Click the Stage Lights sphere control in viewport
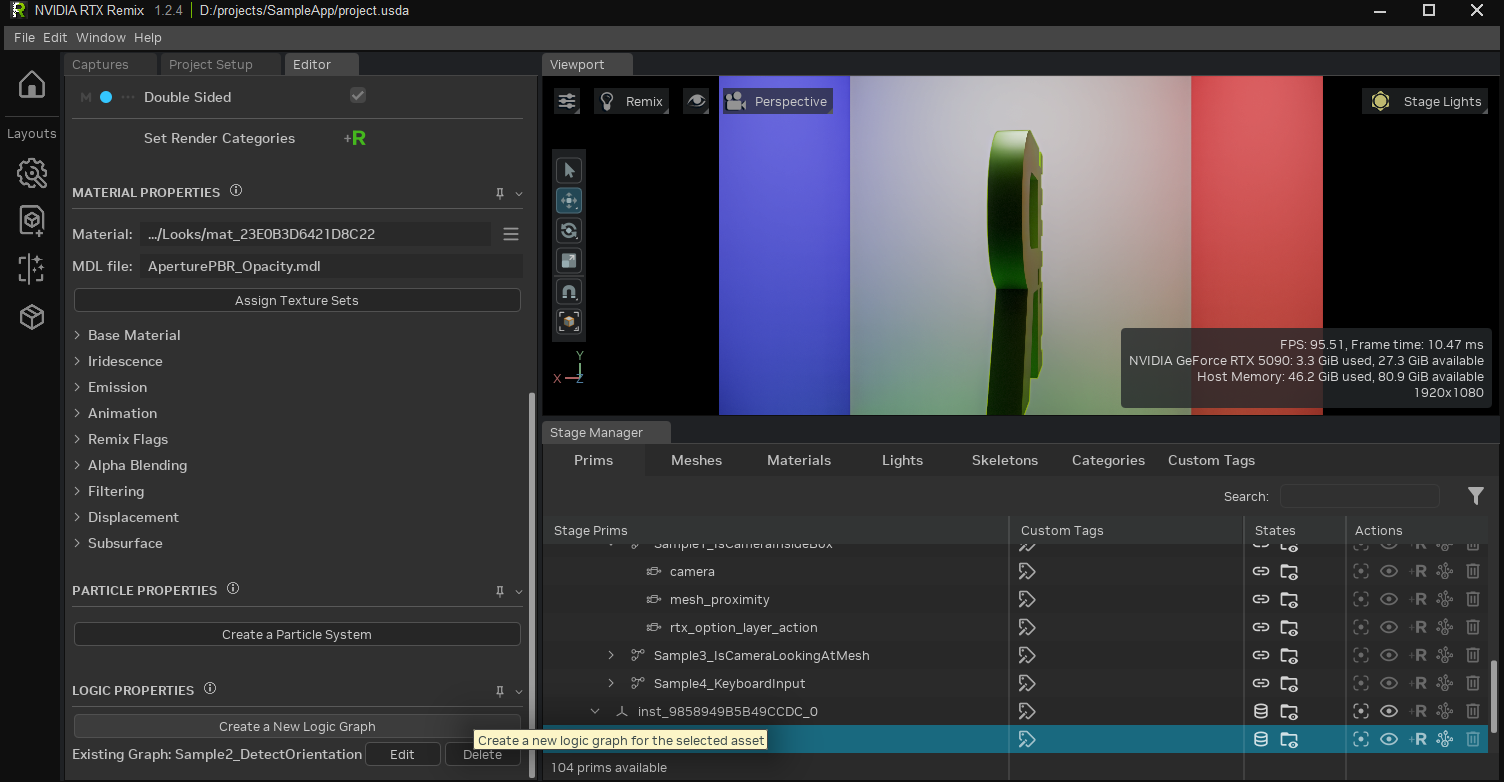The width and height of the screenshot is (1504, 782). (1380, 100)
